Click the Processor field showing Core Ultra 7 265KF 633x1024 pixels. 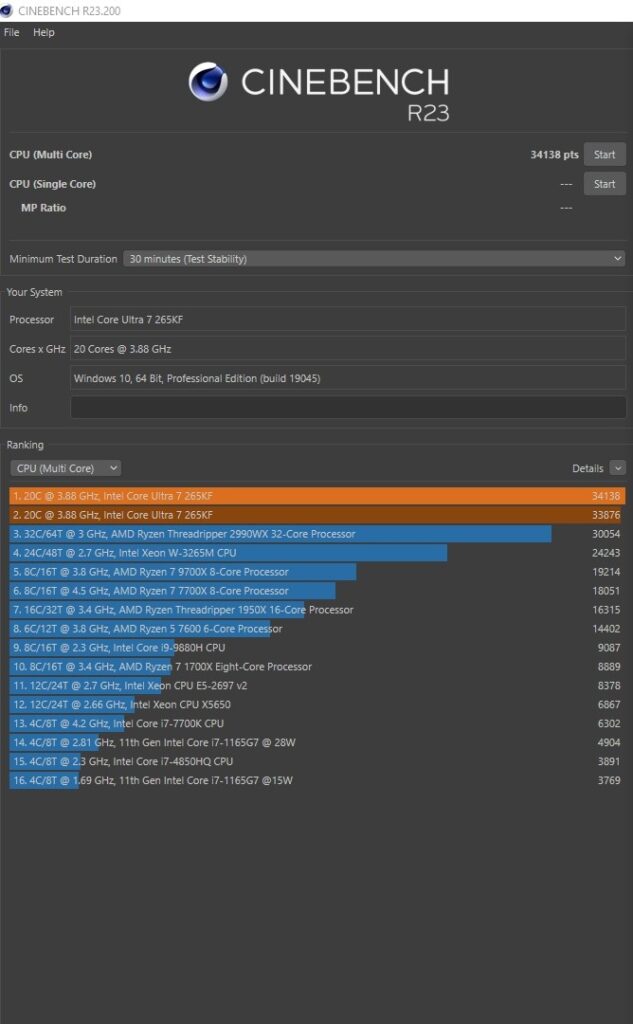click(x=348, y=320)
